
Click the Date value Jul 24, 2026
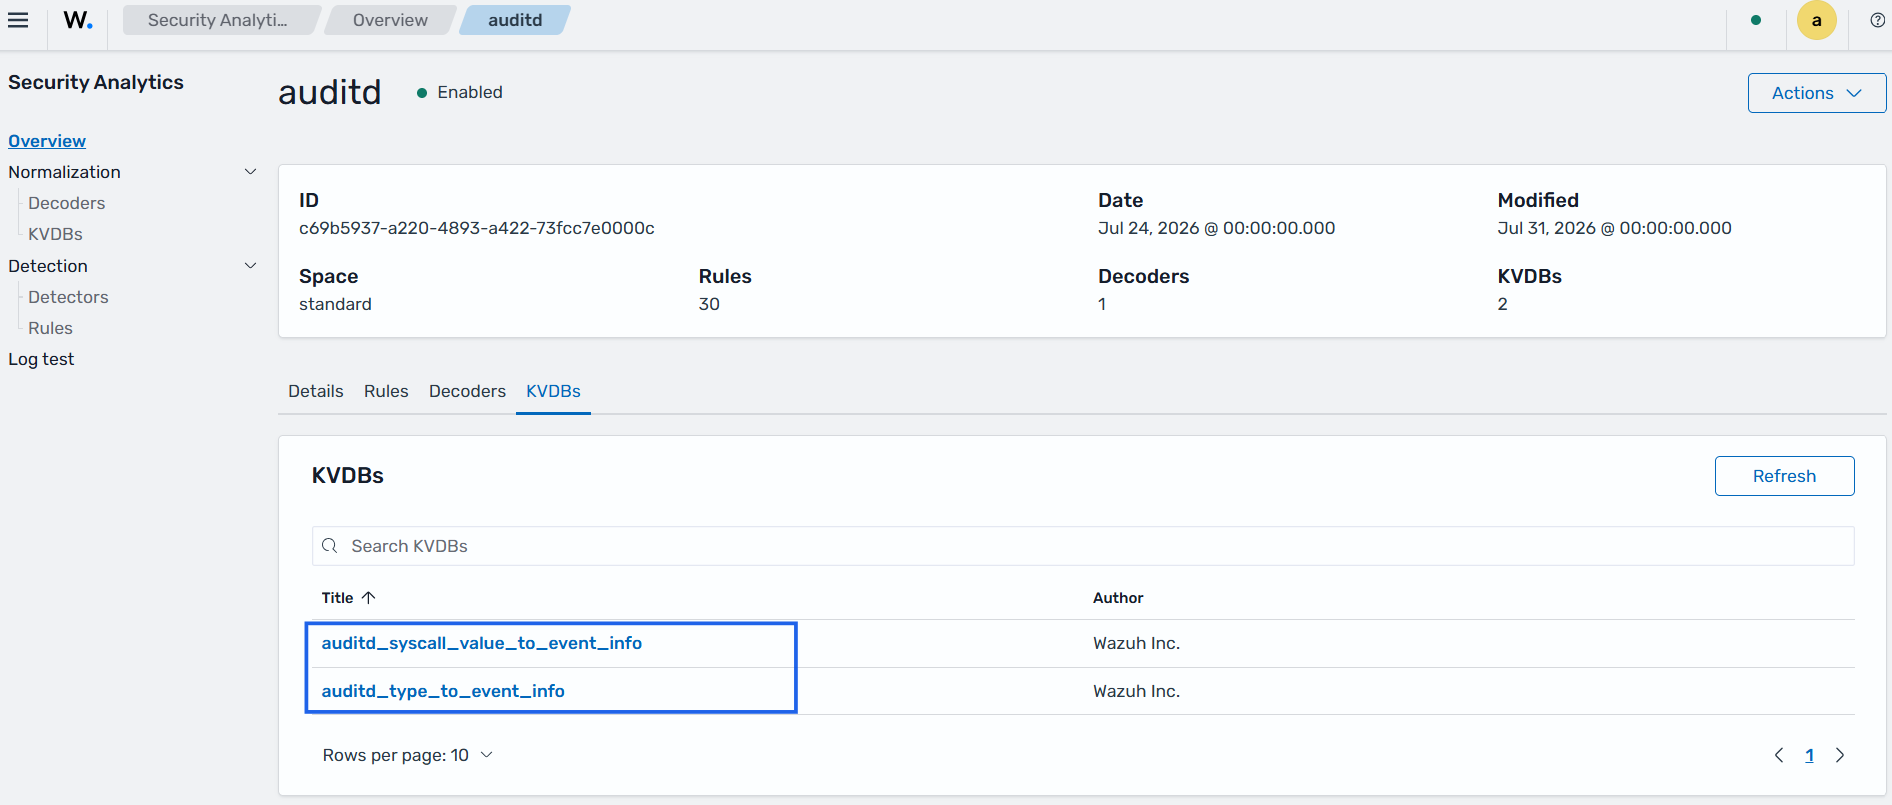coord(1216,228)
